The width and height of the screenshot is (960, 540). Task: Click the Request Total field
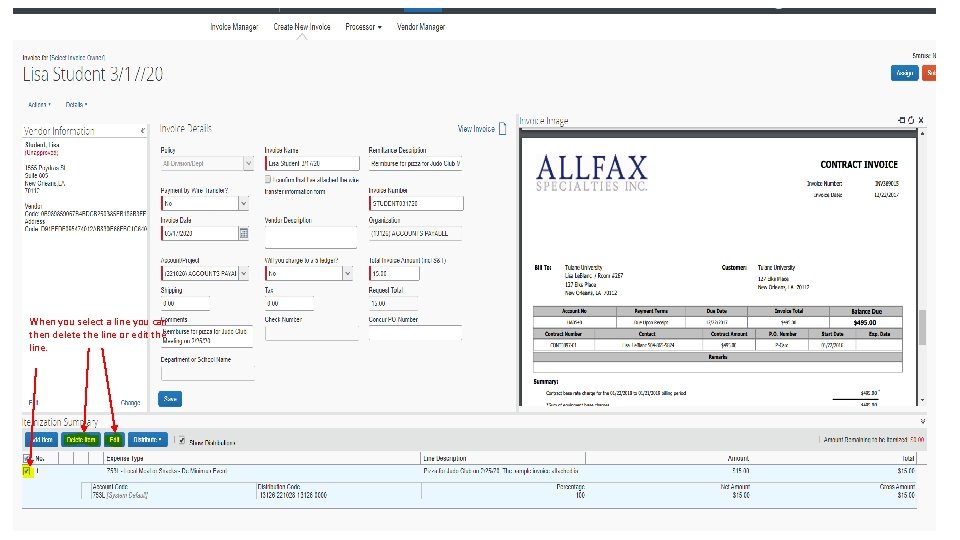click(393, 303)
